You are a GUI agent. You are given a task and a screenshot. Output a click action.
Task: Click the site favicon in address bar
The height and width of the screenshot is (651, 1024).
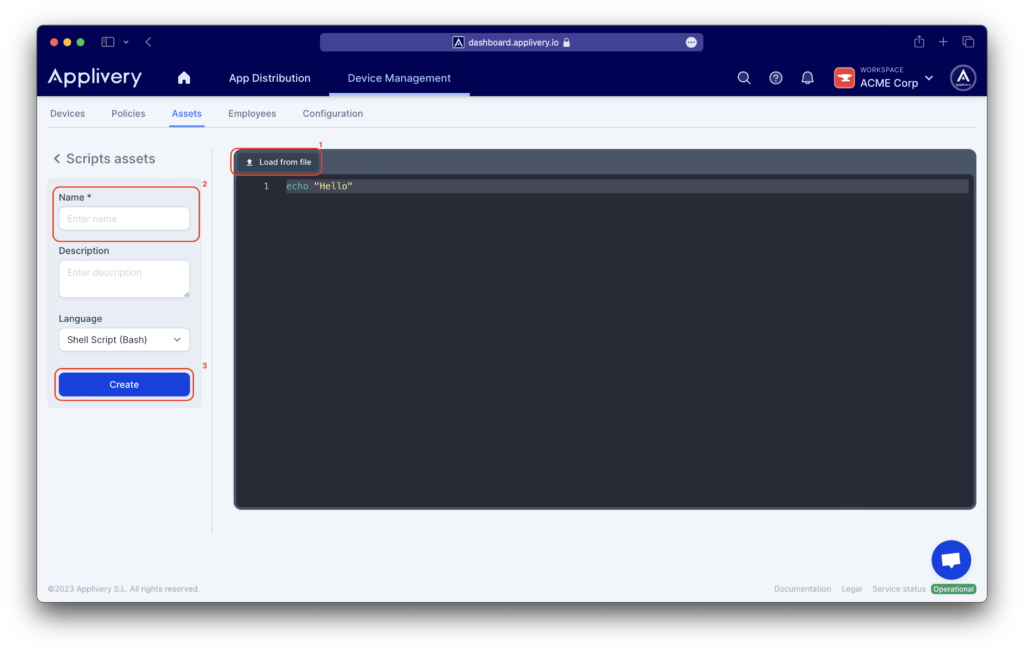point(458,42)
